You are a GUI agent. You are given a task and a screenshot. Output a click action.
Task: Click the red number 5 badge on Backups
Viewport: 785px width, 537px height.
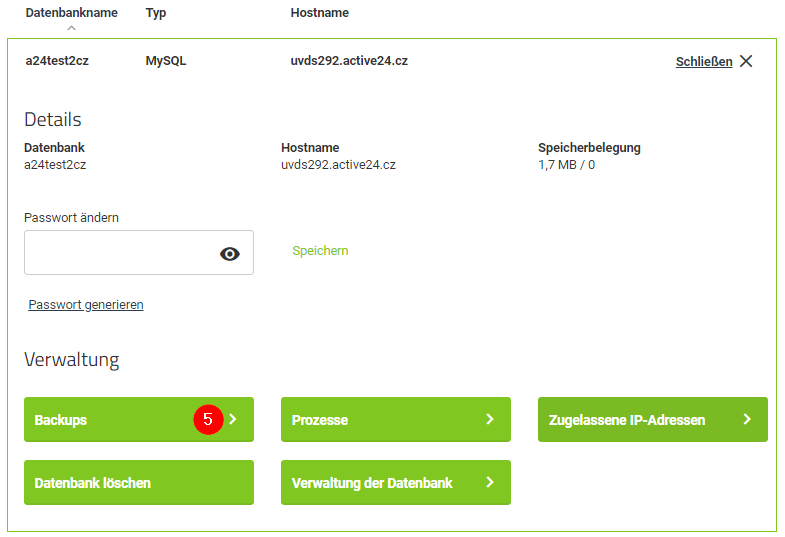[x=207, y=420]
